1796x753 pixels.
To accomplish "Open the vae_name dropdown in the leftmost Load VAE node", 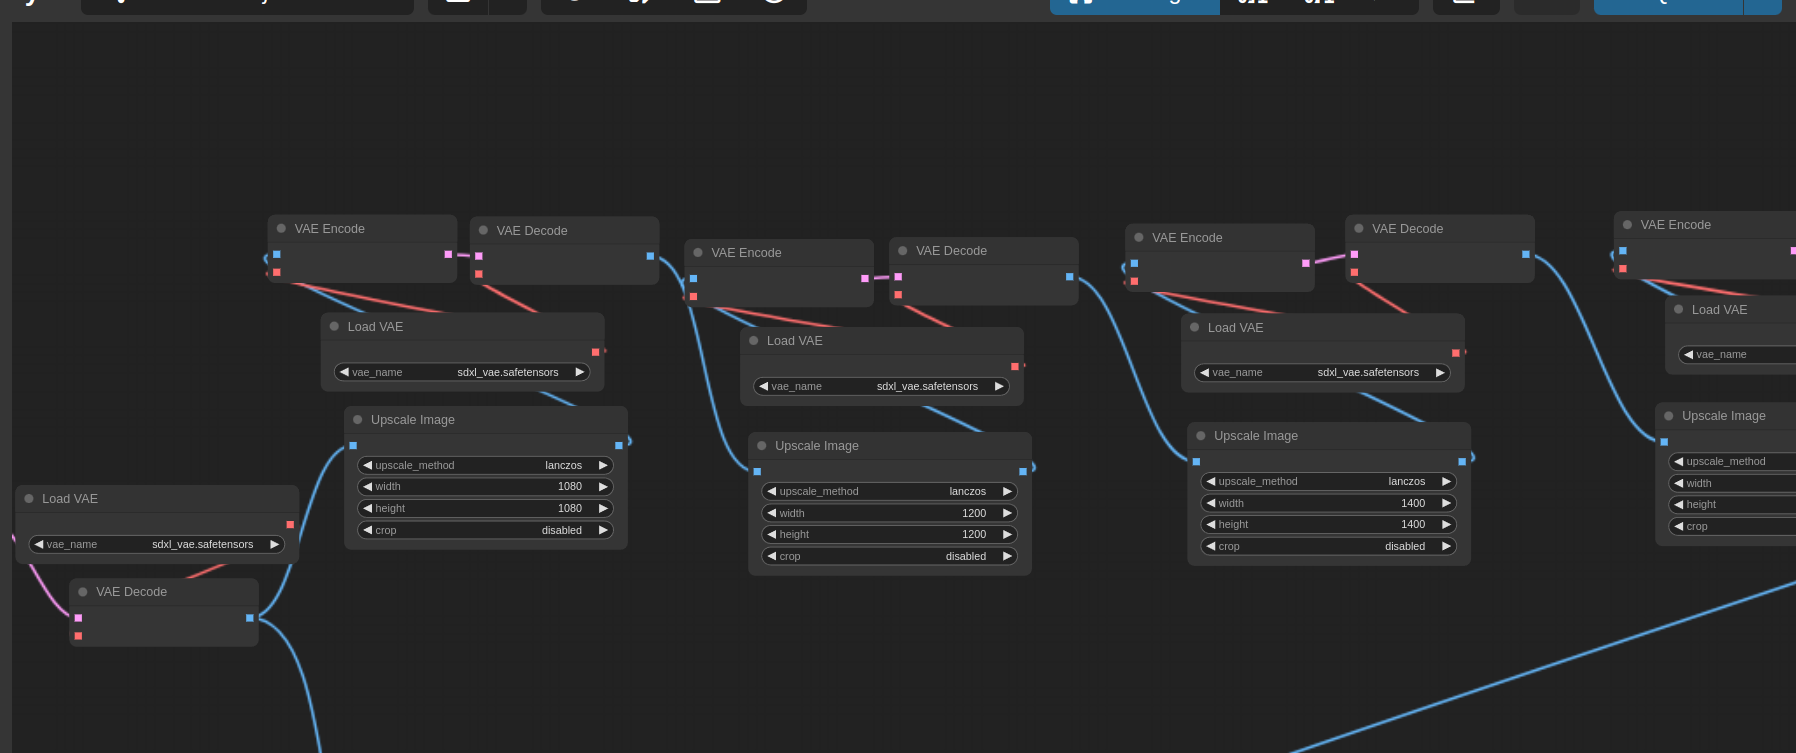I will (x=157, y=545).
